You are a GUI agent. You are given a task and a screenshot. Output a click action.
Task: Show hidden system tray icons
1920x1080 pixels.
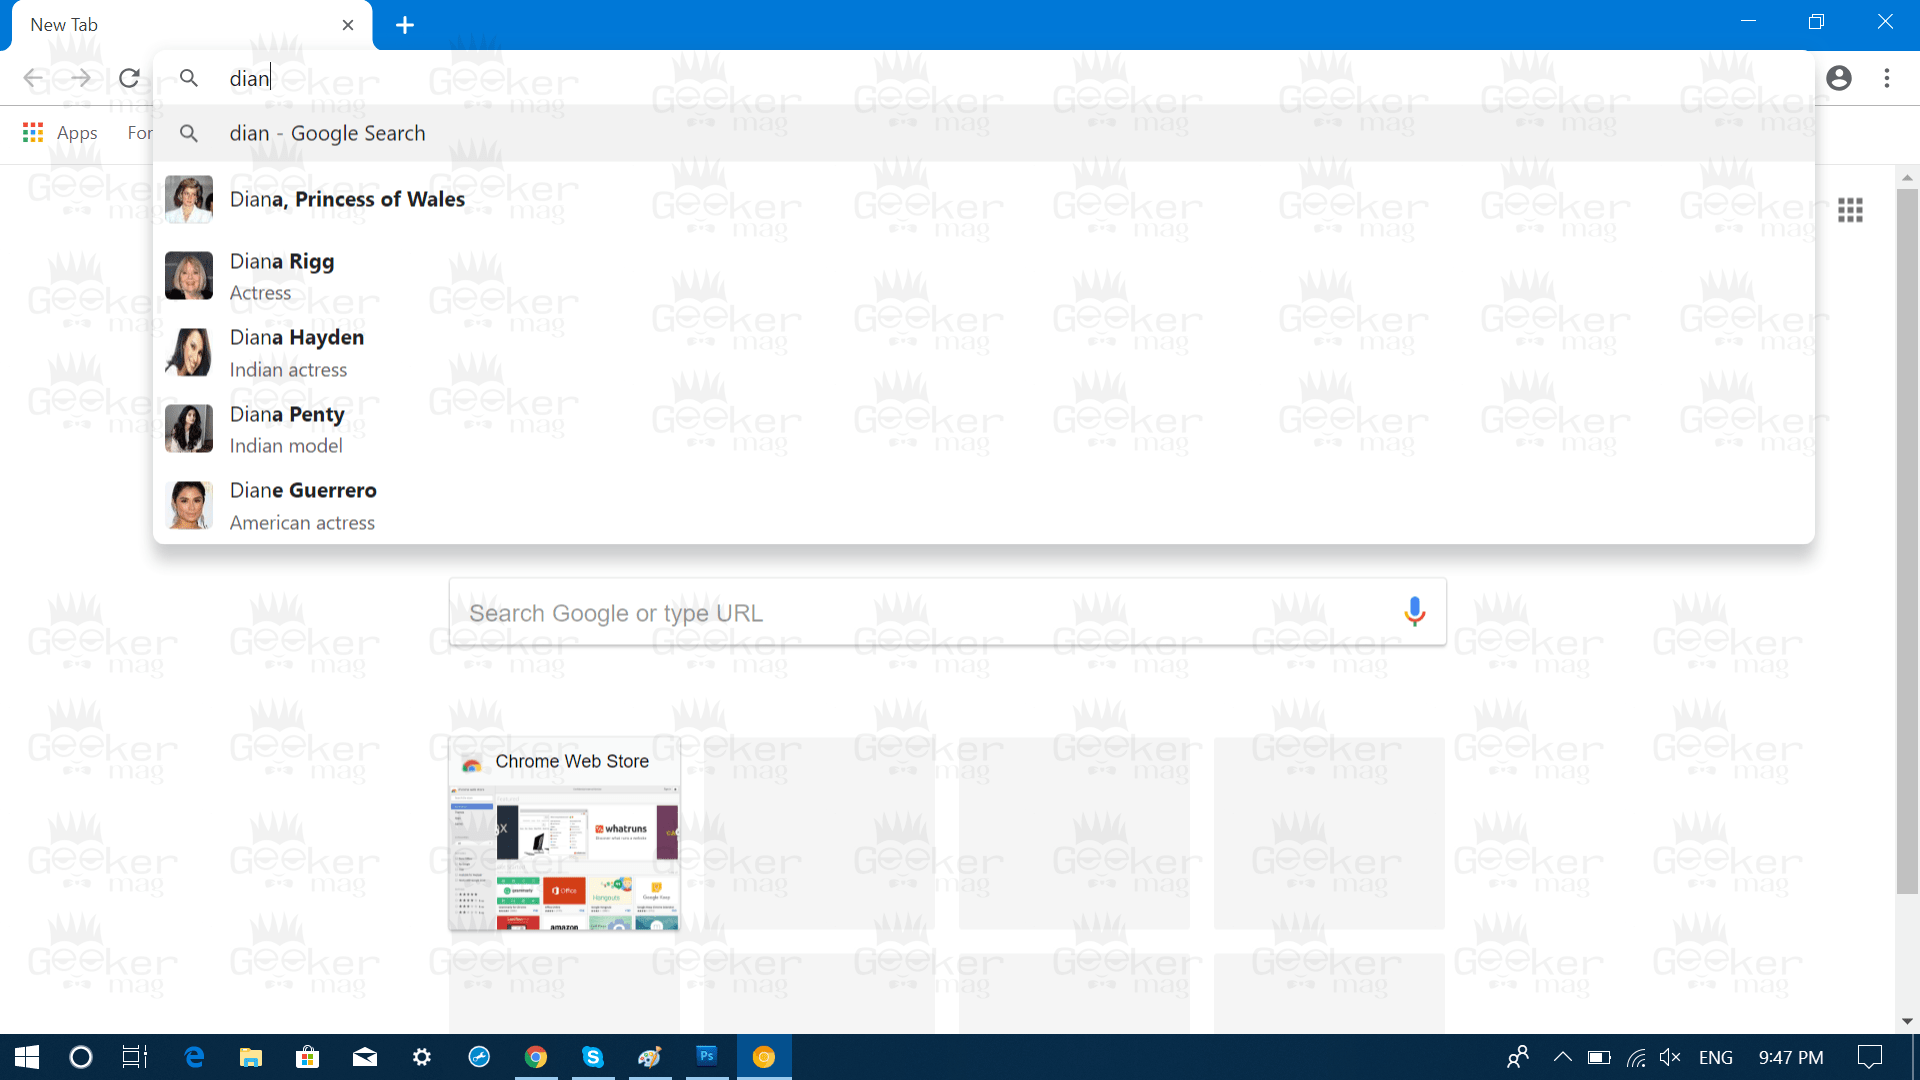click(x=1562, y=1057)
